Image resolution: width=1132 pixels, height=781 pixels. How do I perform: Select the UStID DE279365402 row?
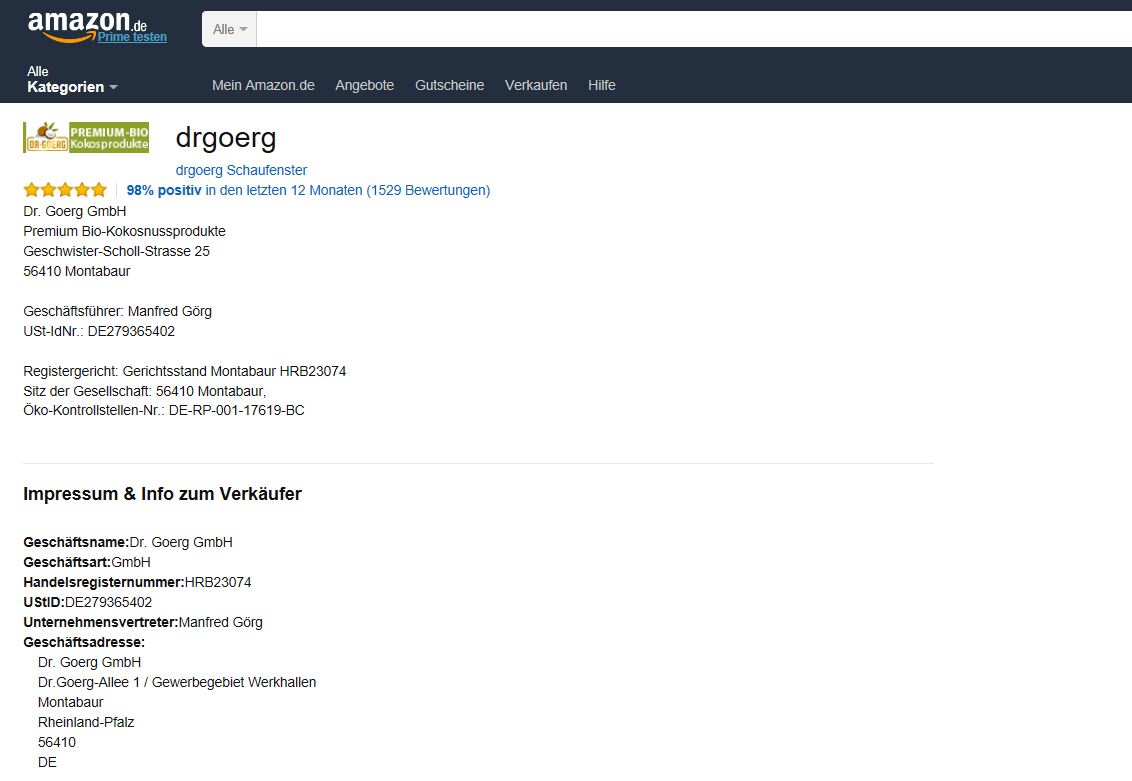87,602
